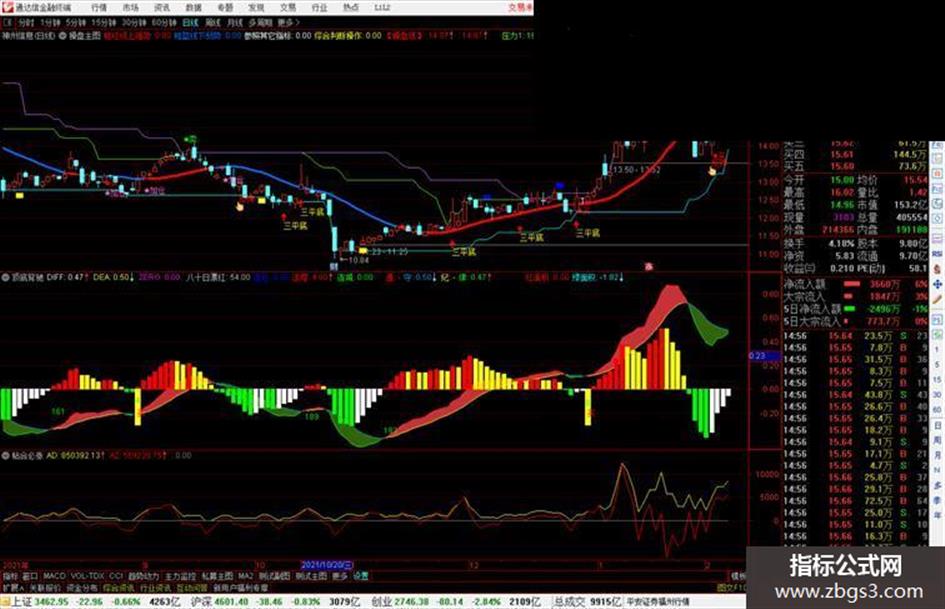Open the 发现 menu
The image size is (945, 609).
point(256,7)
